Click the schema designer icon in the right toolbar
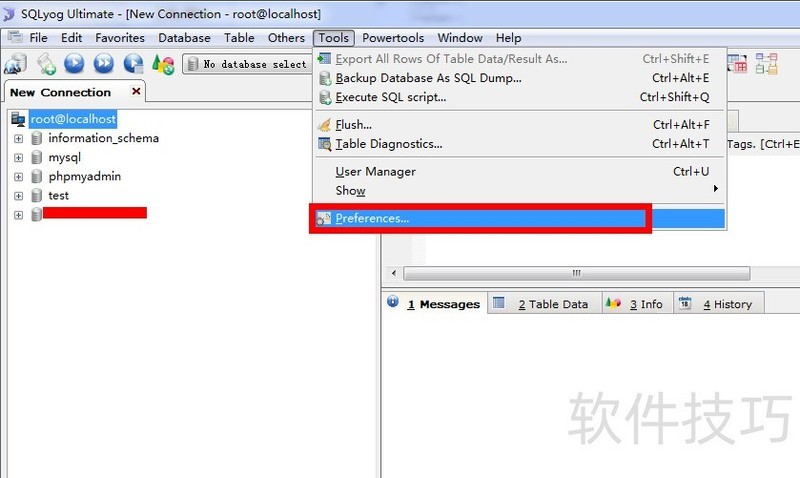800x478 pixels. click(766, 64)
